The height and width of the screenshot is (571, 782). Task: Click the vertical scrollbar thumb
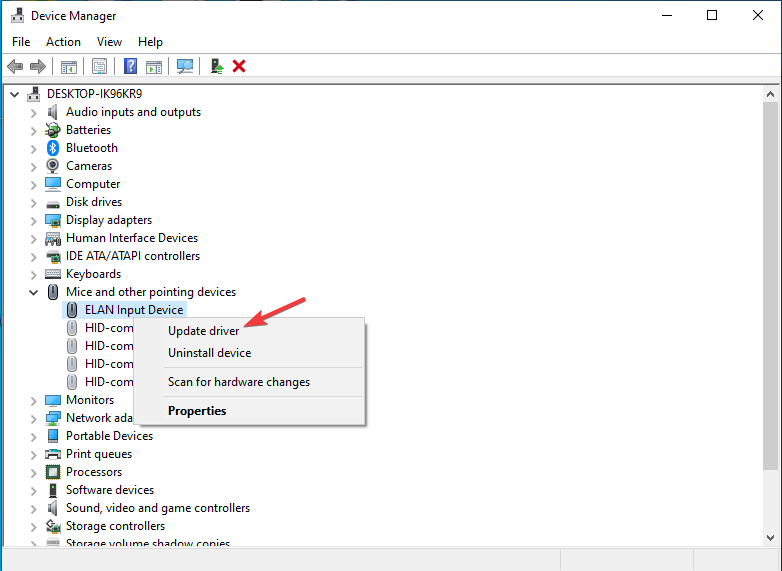coord(770,285)
